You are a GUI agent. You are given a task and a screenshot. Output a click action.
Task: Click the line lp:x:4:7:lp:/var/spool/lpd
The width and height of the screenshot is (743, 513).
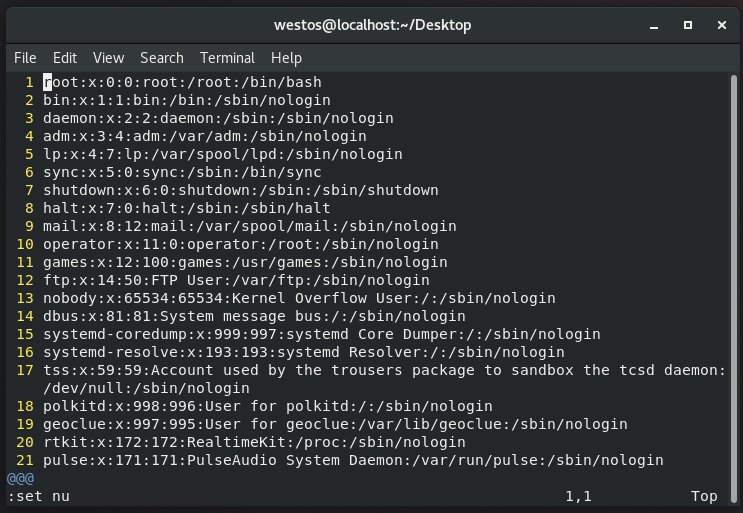pyautogui.click(x=223, y=154)
